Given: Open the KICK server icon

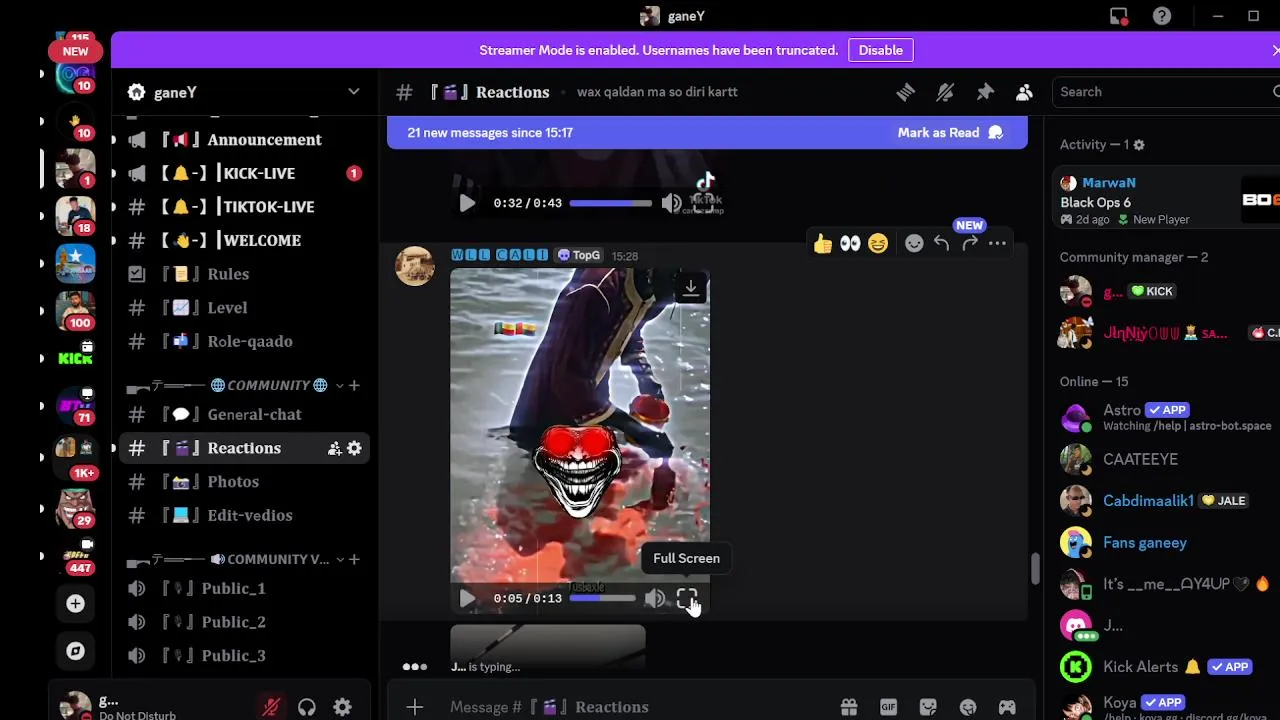Looking at the screenshot, I should point(75,358).
